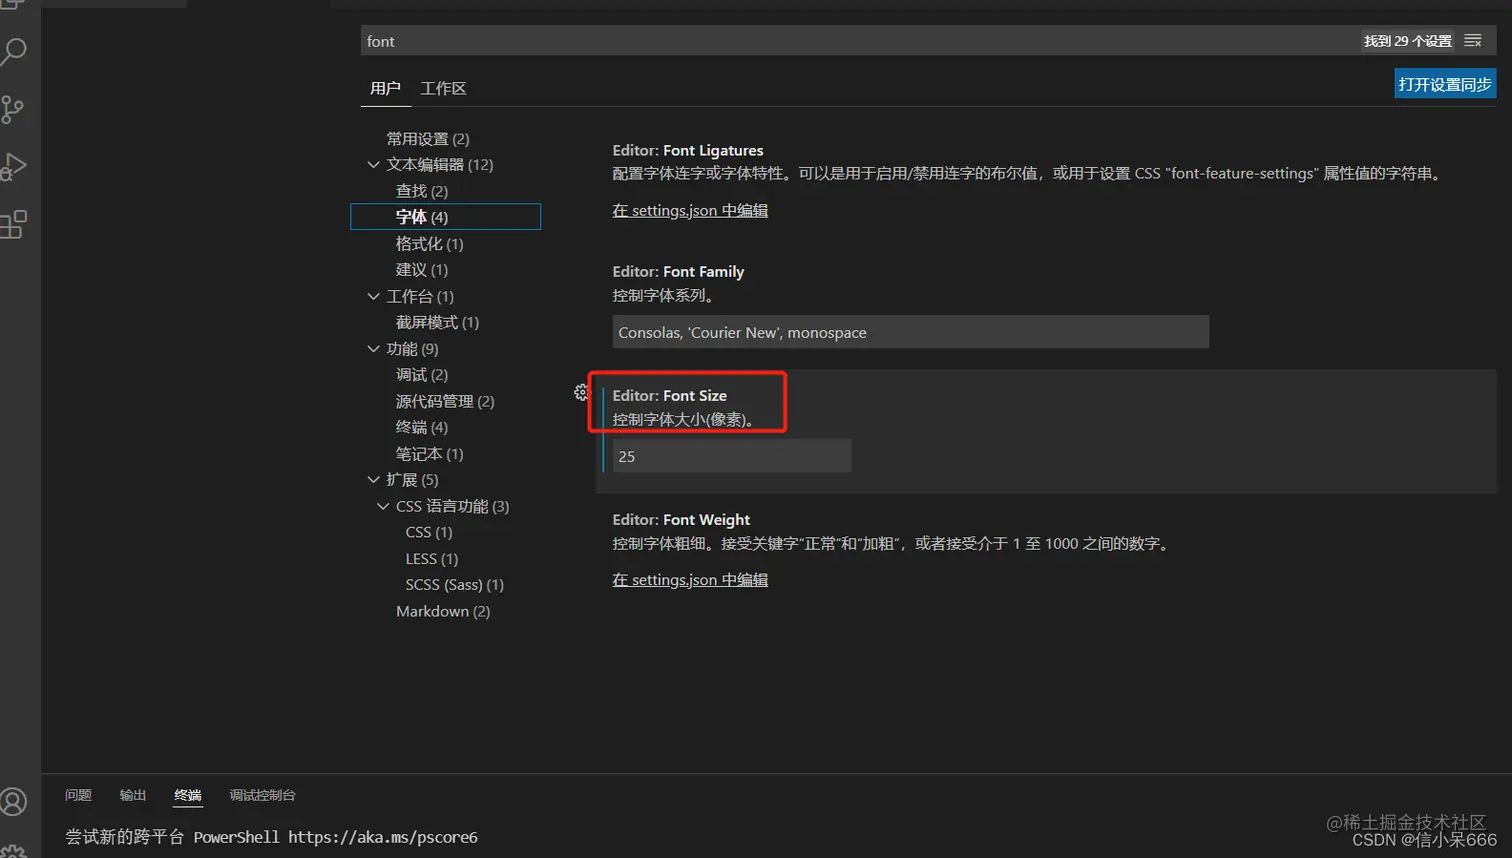Select 格式化 (1) in settings tree
Viewport: 1512px width, 858px height.
click(x=430, y=243)
